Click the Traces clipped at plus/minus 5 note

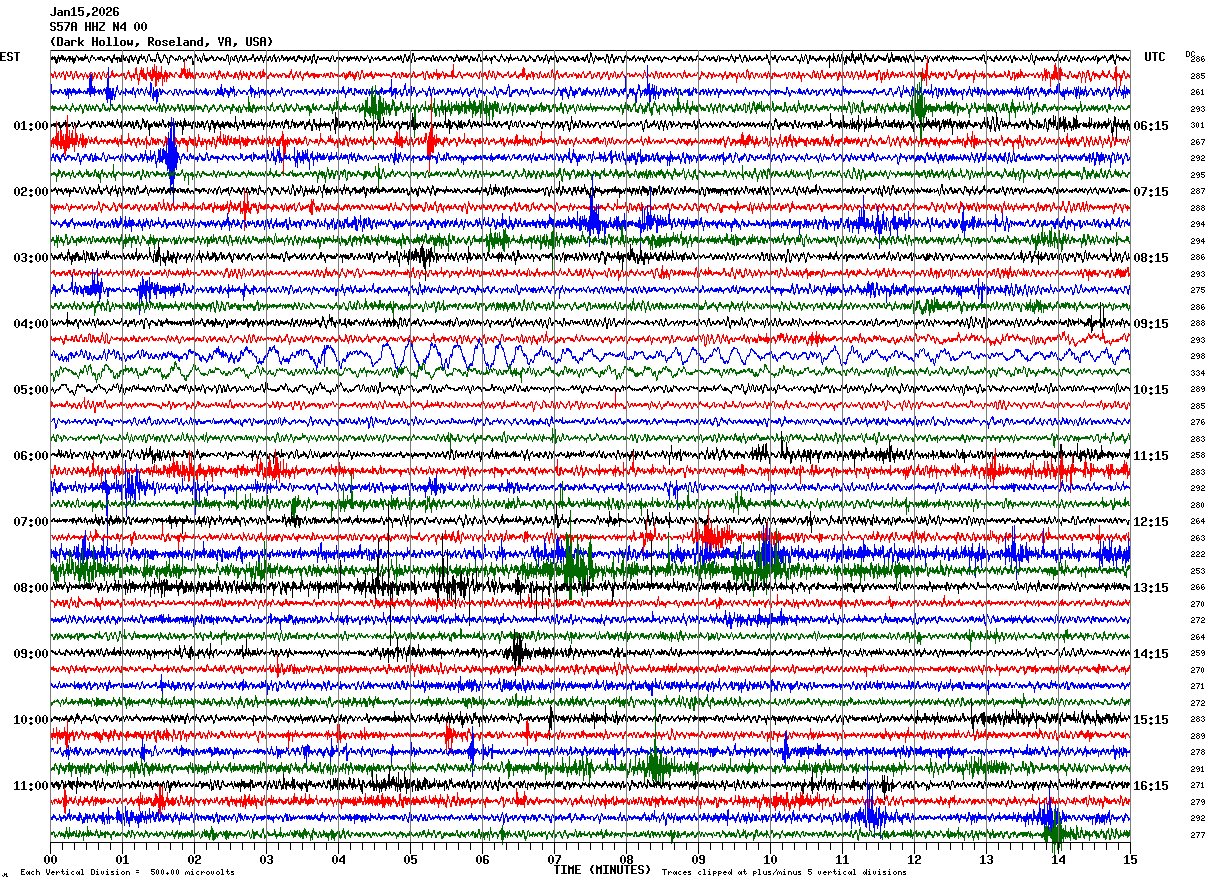coord(784,872)
